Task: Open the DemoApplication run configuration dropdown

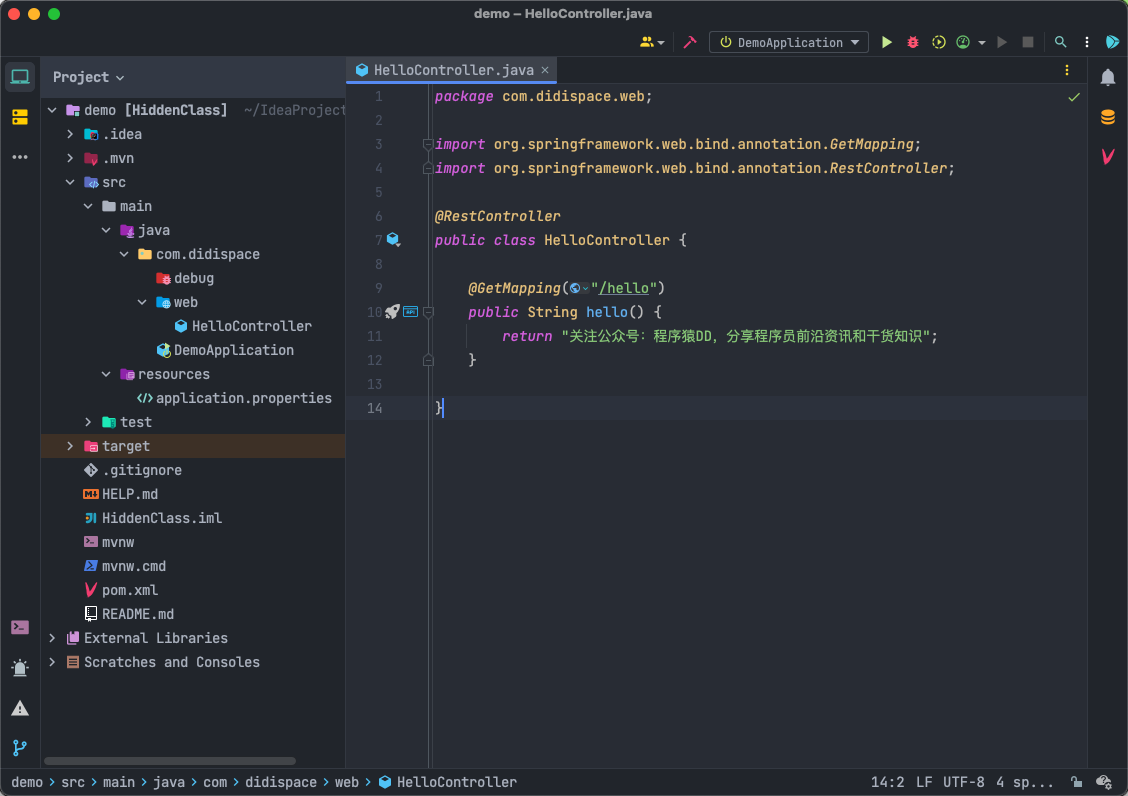Action: pyautogui.click(x=789, y=42)
